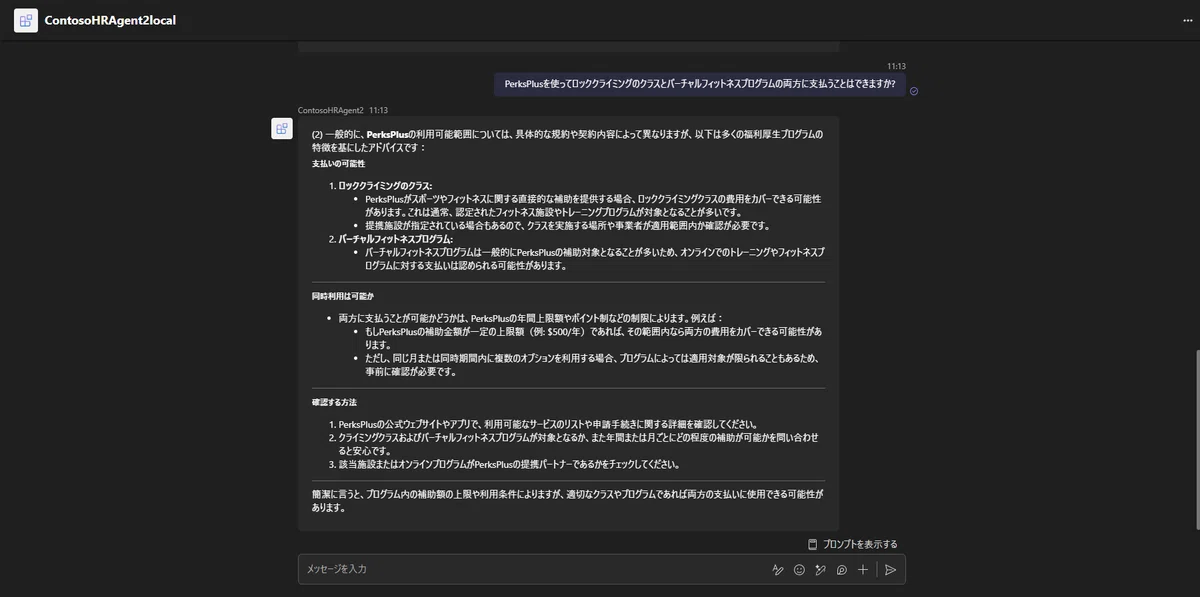Click the 同時利用は可能か heading
The height and width of the screenshot is (597, 1200).
pos(342,296)
